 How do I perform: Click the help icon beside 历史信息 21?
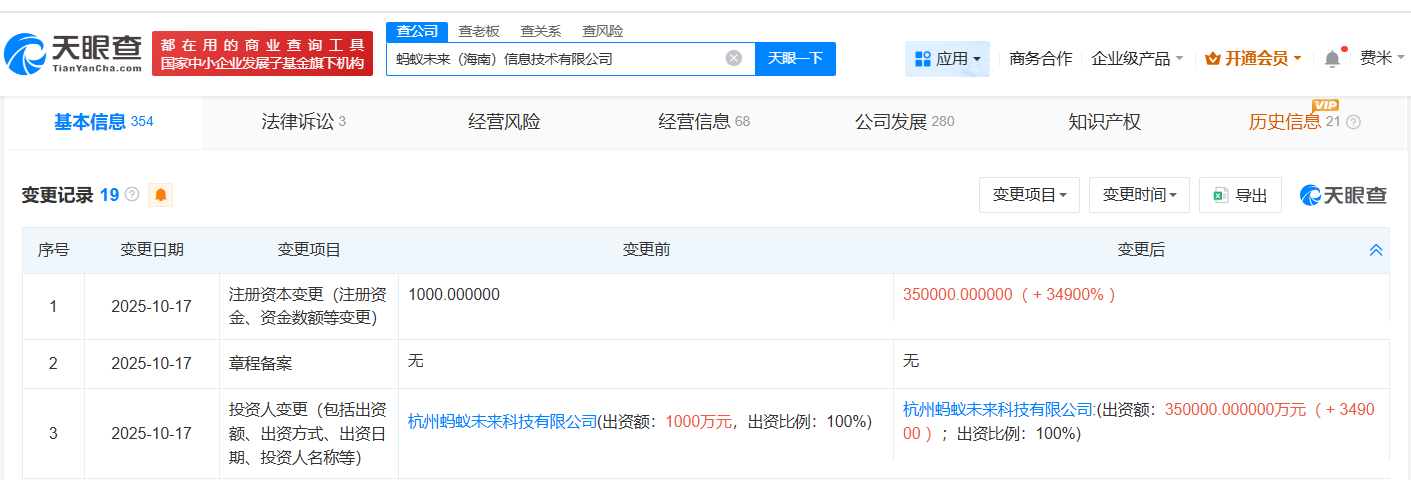1354,122
